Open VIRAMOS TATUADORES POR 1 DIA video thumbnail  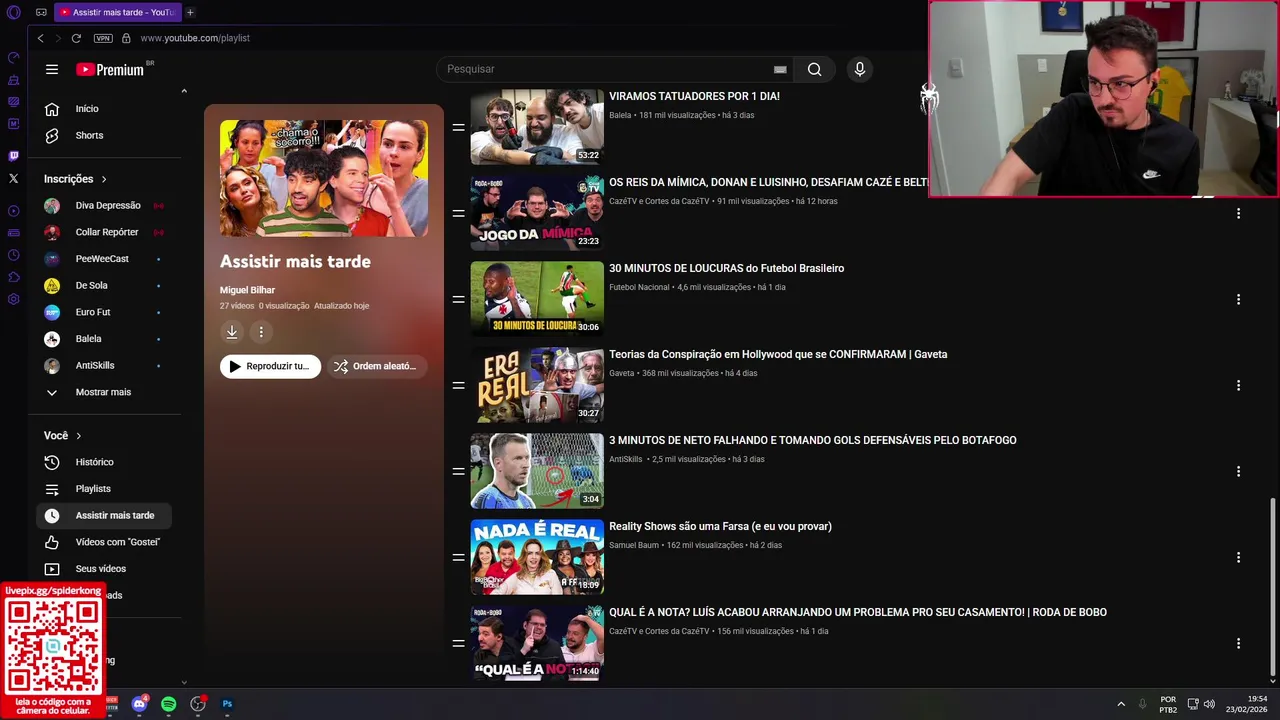pos(537,127)
